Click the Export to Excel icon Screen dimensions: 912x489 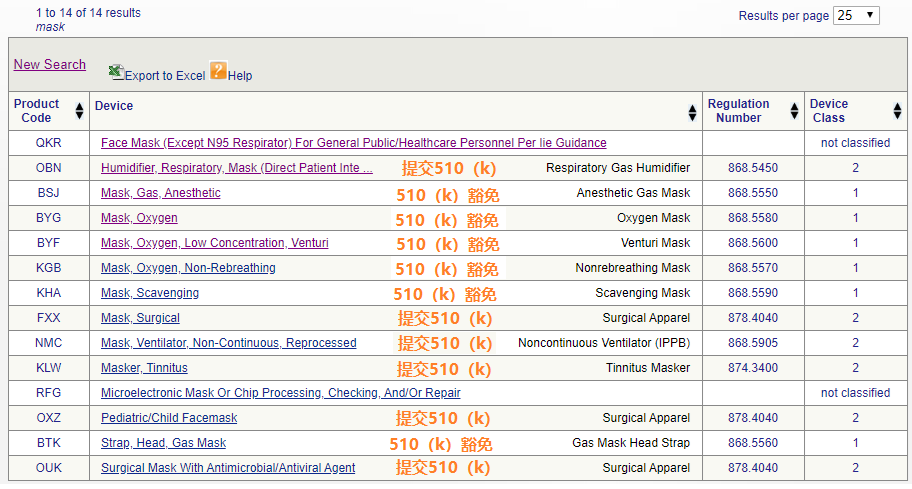click(x=116, y=72)
